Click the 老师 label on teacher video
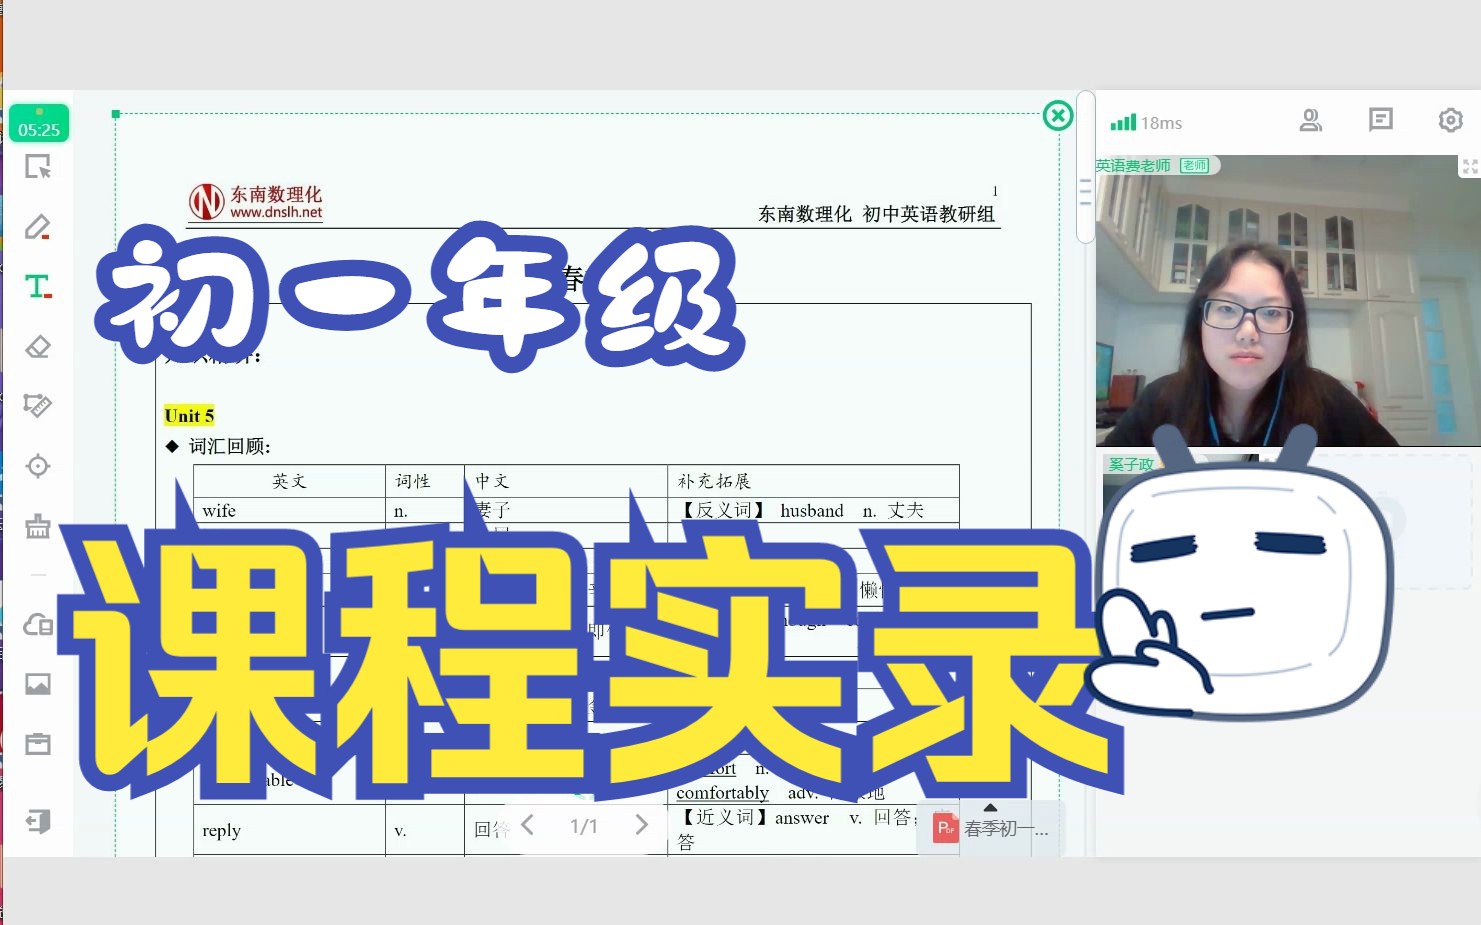Screen dimensions: 1481x925 pos(1196,164)
